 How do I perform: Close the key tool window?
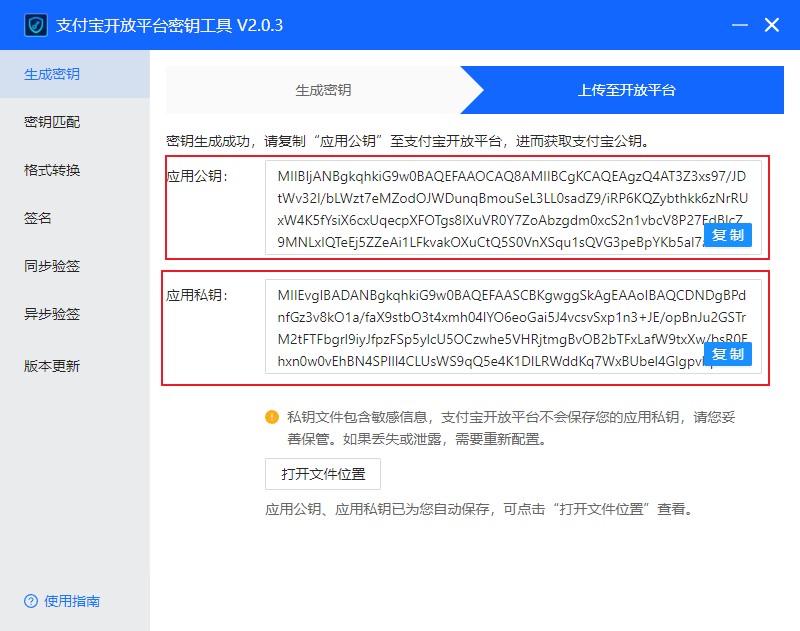pyautogui.click(x=771, y=24)
